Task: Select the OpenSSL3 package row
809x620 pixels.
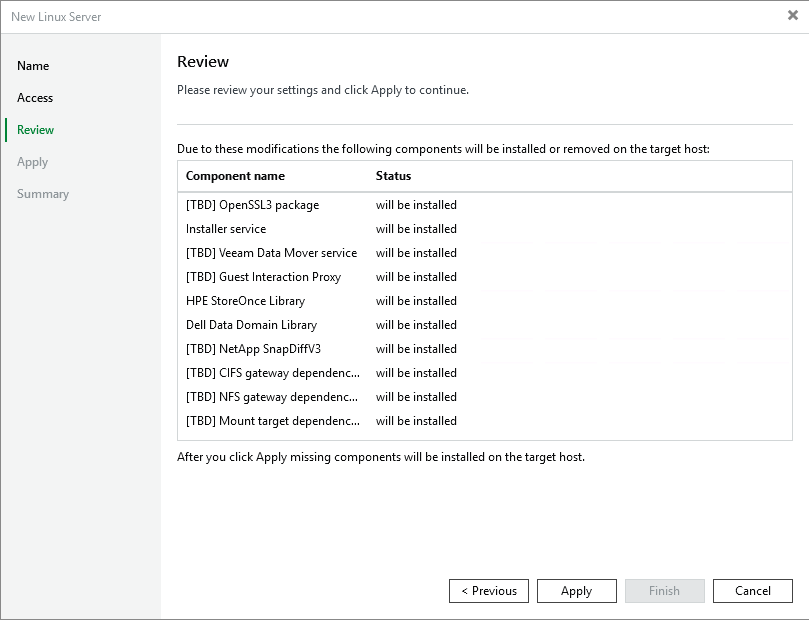Action: [252, 205]
